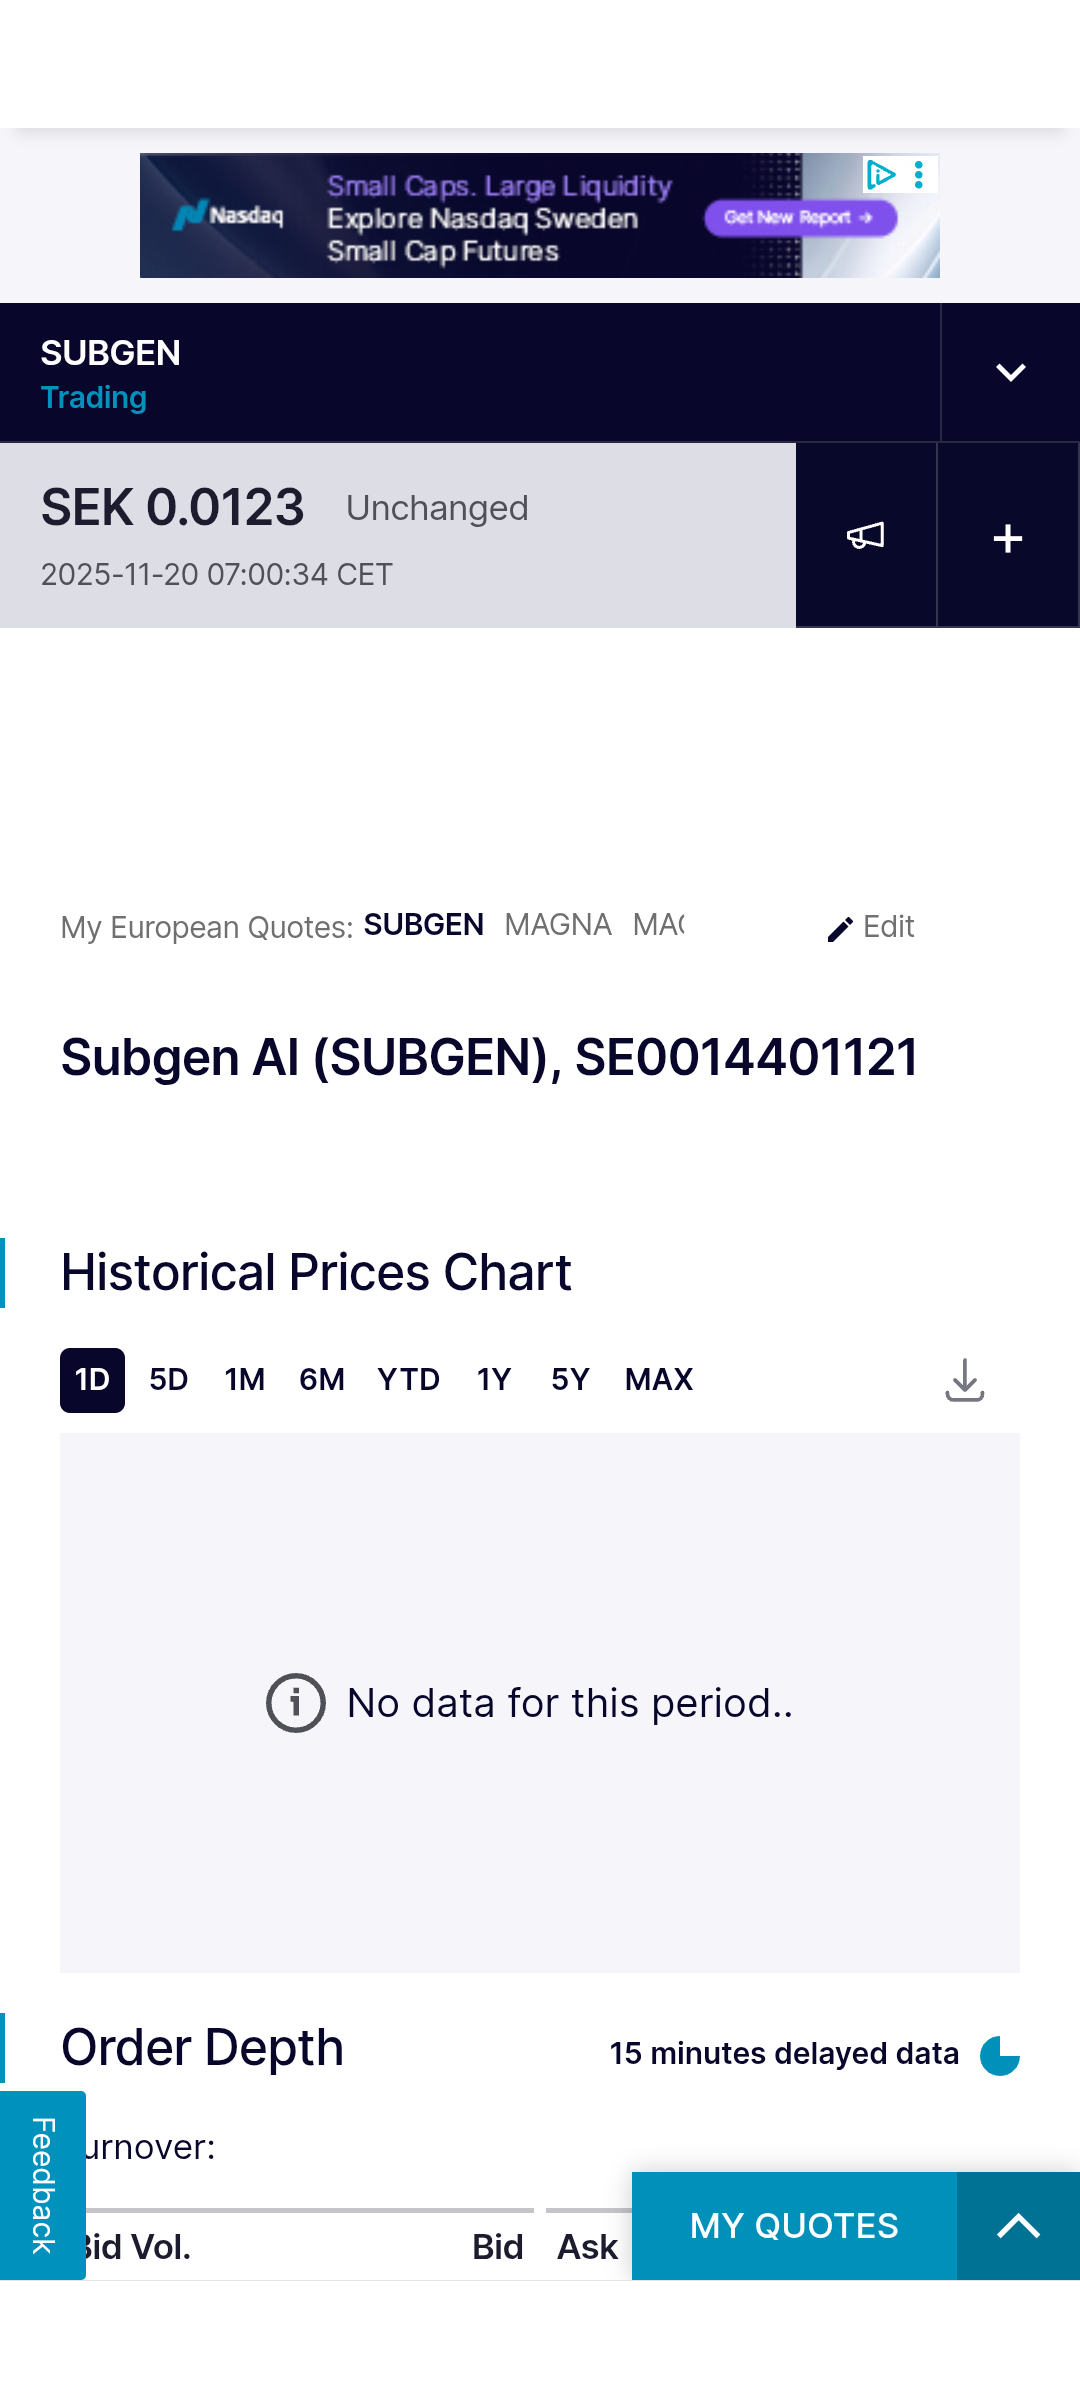Click the pencil Edit icon for quotes
Image resolution: width=1080 pixels, height=2400 pixels.
[840, 929]
